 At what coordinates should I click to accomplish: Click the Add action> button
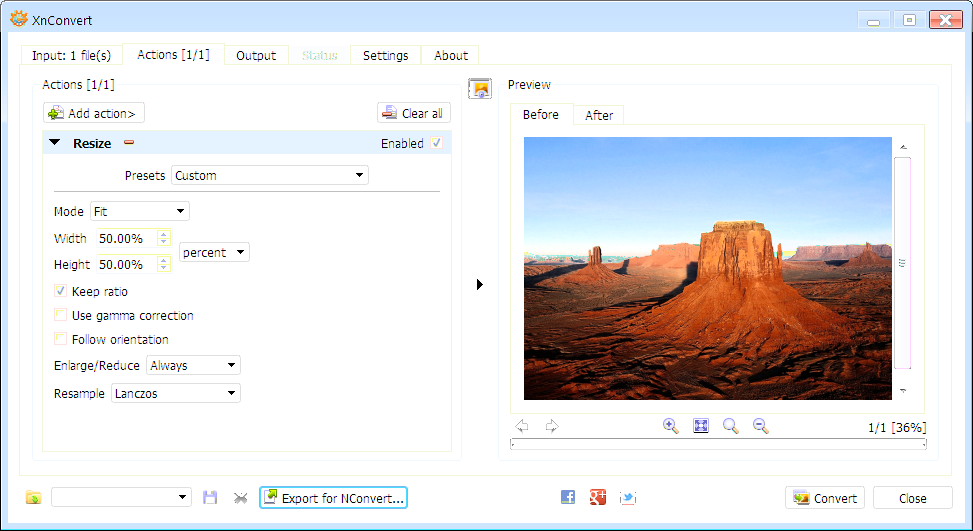click(x=94, y=113)
